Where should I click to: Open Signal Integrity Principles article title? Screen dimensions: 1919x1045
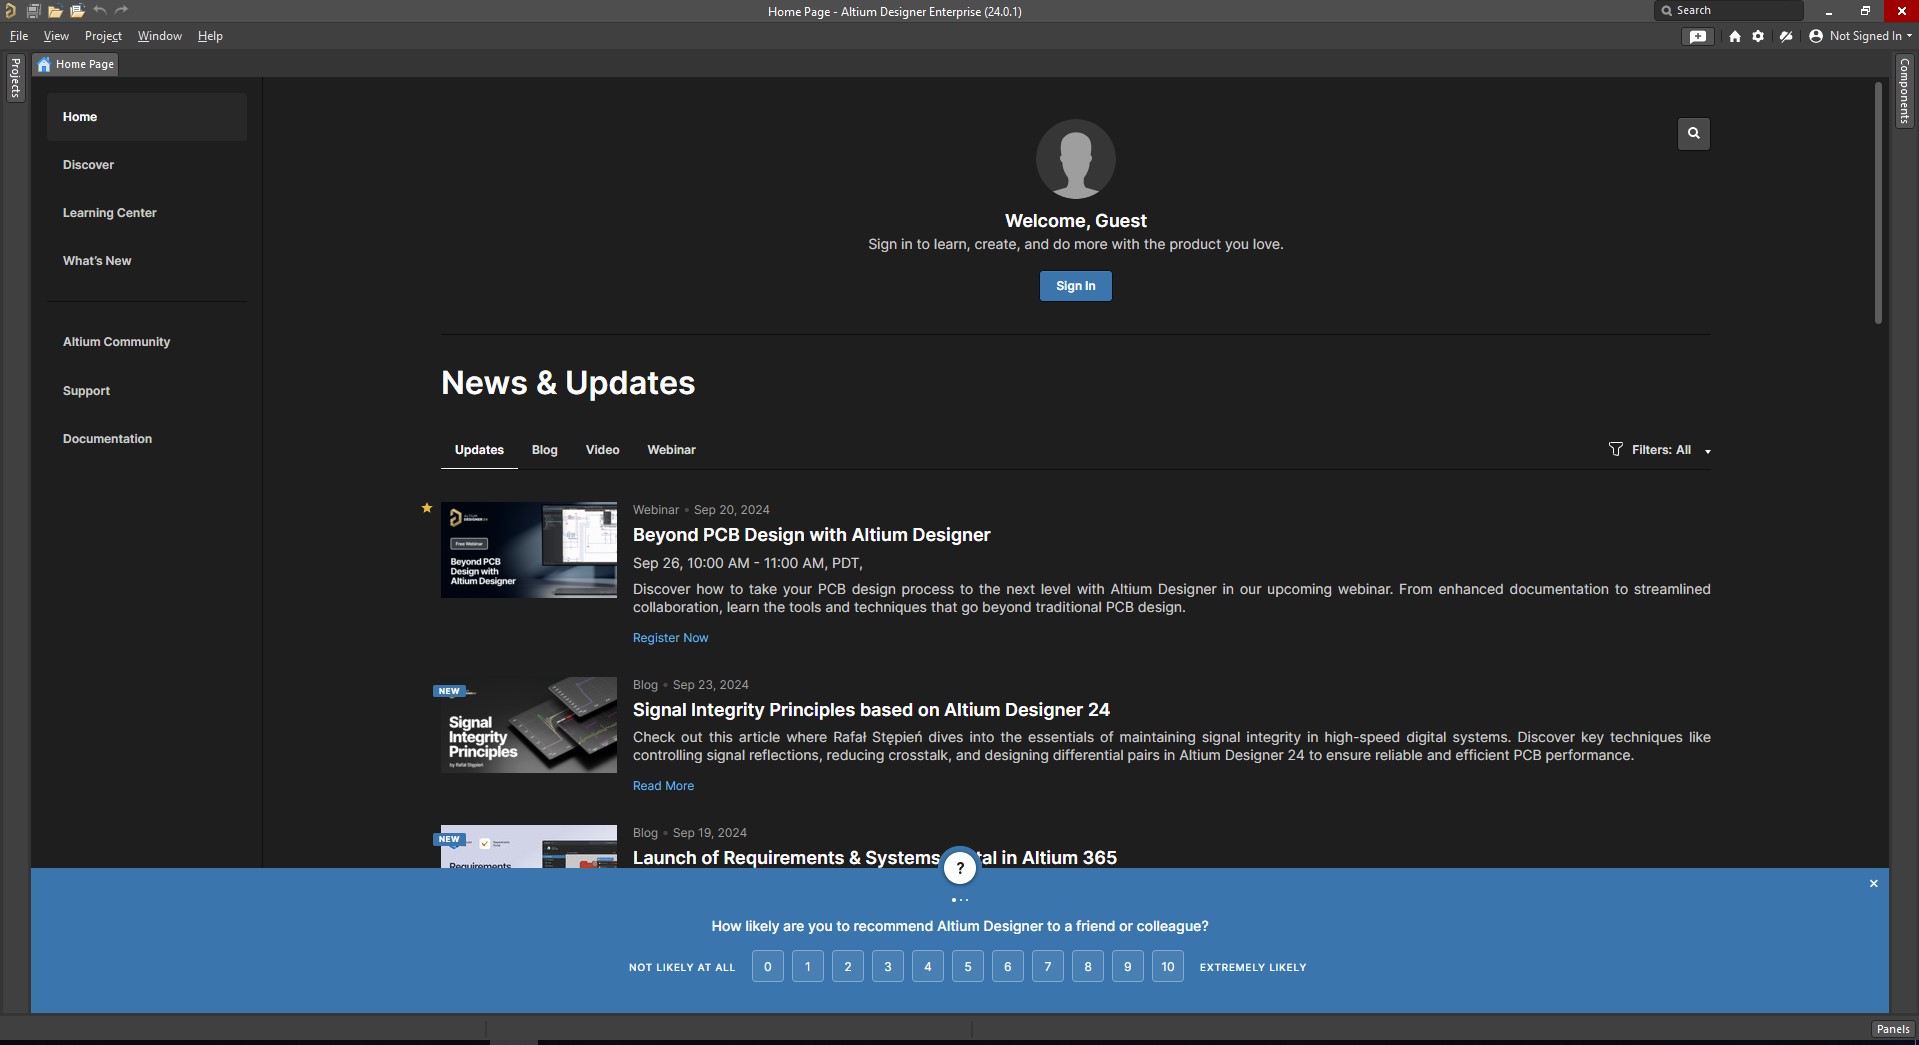871,710
